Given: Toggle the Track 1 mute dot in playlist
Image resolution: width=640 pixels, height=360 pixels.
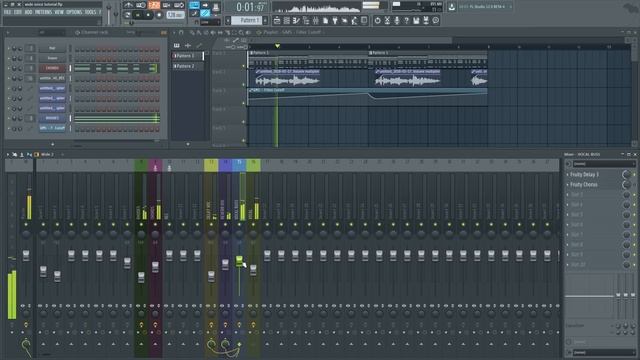Looking at the screenshot, I should pyautogui.click(x=244, y=65).
